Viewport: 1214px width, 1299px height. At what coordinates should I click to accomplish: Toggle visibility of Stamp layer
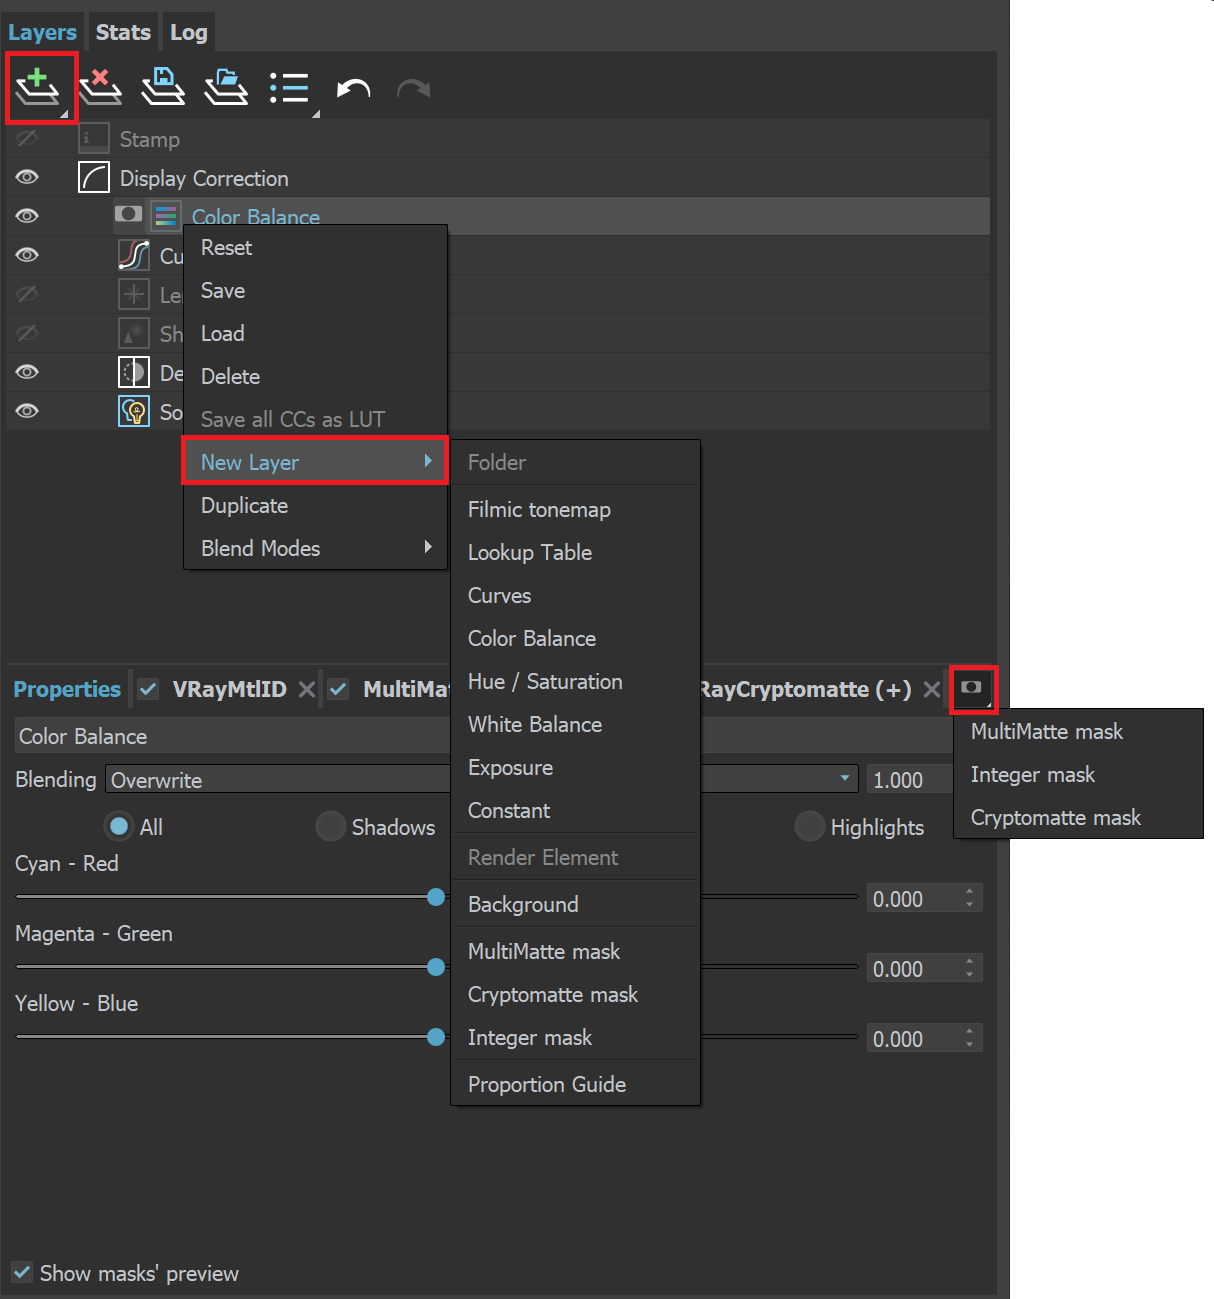click(x=27, y=138)
